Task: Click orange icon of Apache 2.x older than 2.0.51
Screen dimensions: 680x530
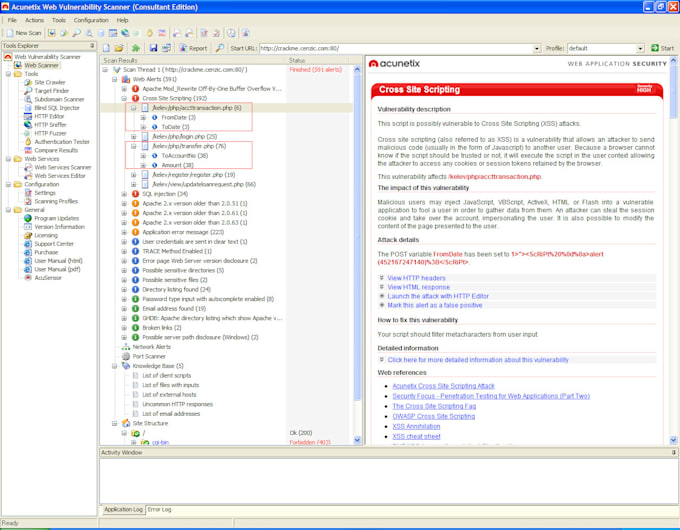Action: 135,203
